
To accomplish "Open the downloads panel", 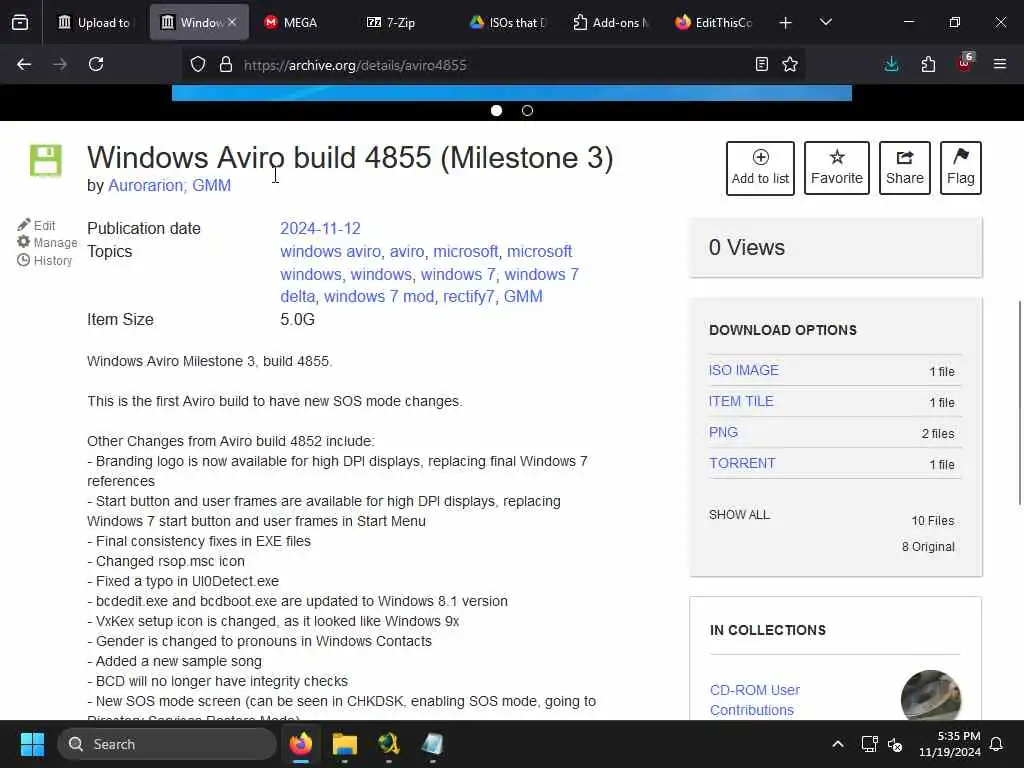I will click(891, 65).
